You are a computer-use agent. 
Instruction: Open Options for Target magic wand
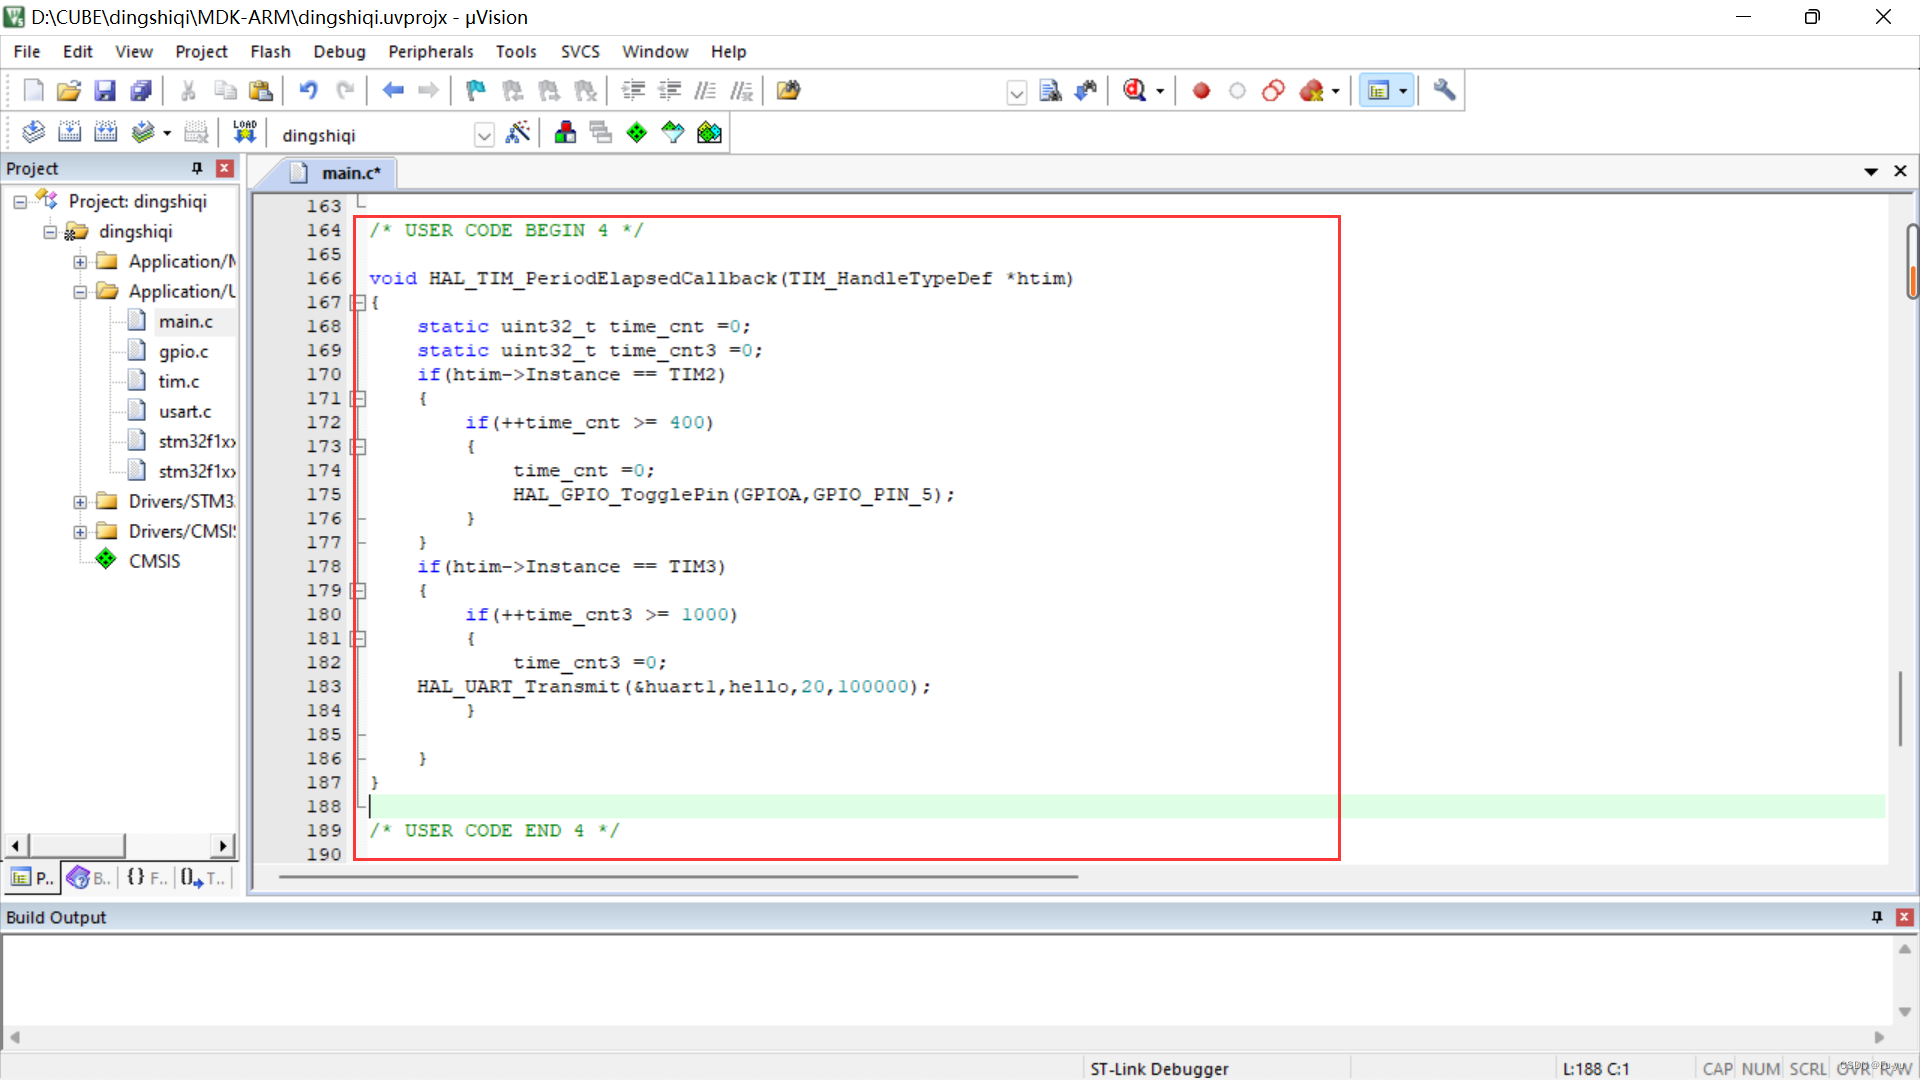coord(517,132)
